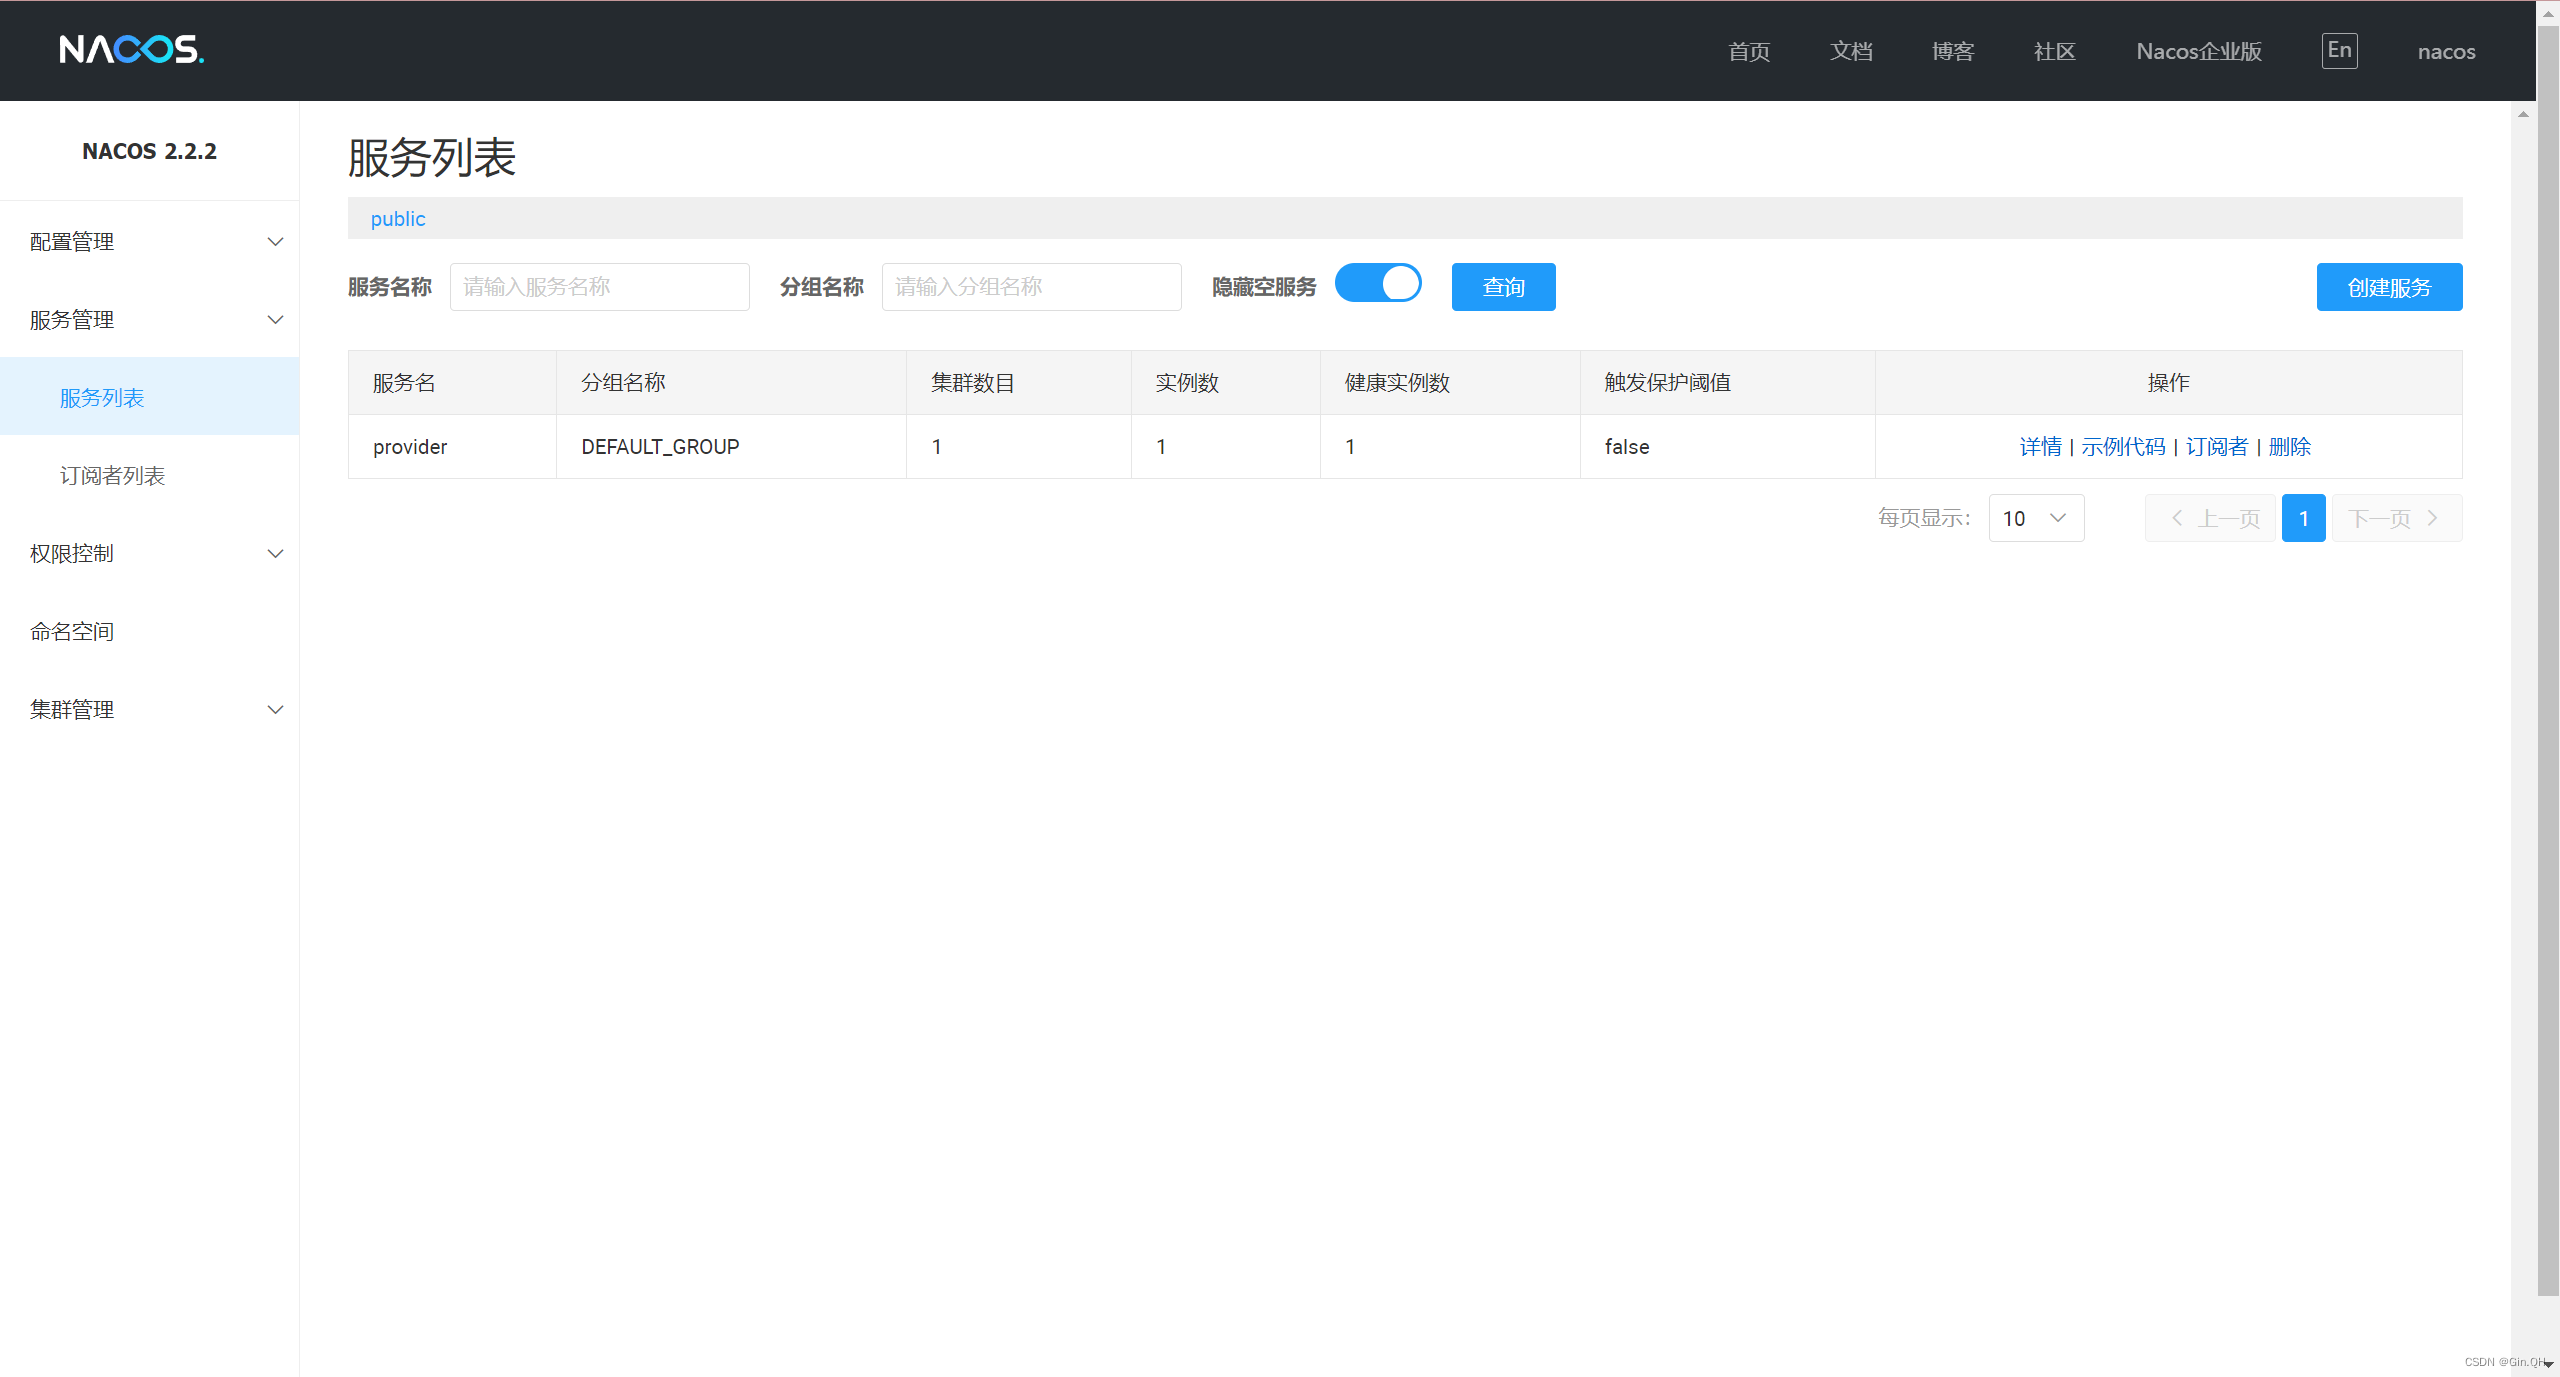The width and height of the screenshot is (2560, 1377).
Task: Open the nacos user menu
Action: 2446,52
